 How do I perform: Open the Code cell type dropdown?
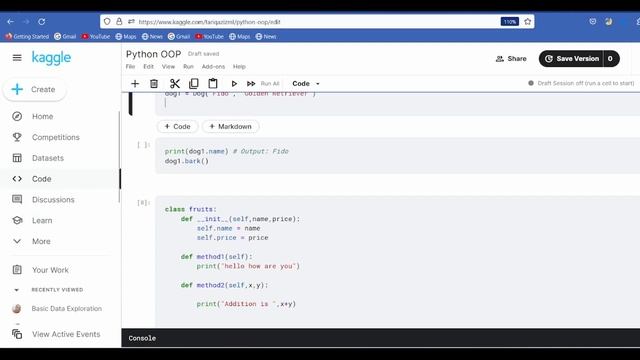click(x=306, y=84)
